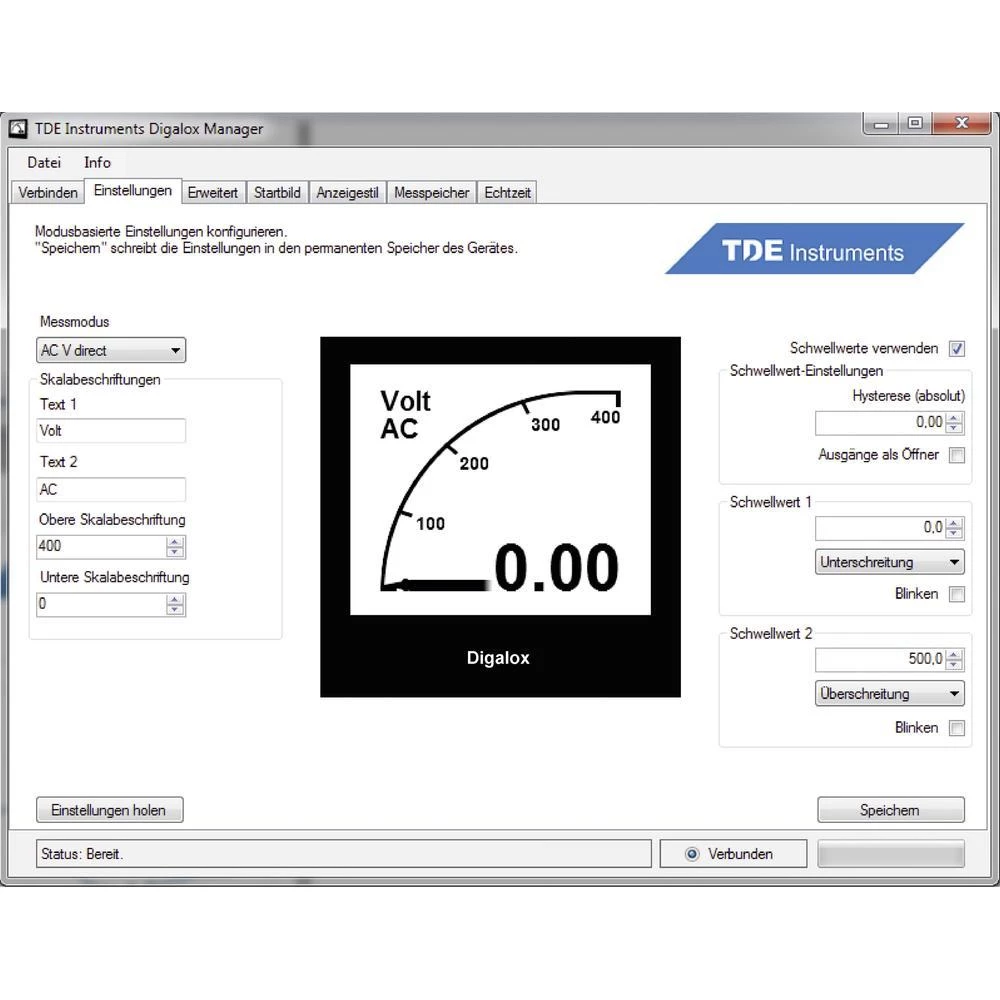This screenshot has width=1000, height=1000.
Task: Switch to the Anzeigestil tab
Action: click(x=347, y=193)
